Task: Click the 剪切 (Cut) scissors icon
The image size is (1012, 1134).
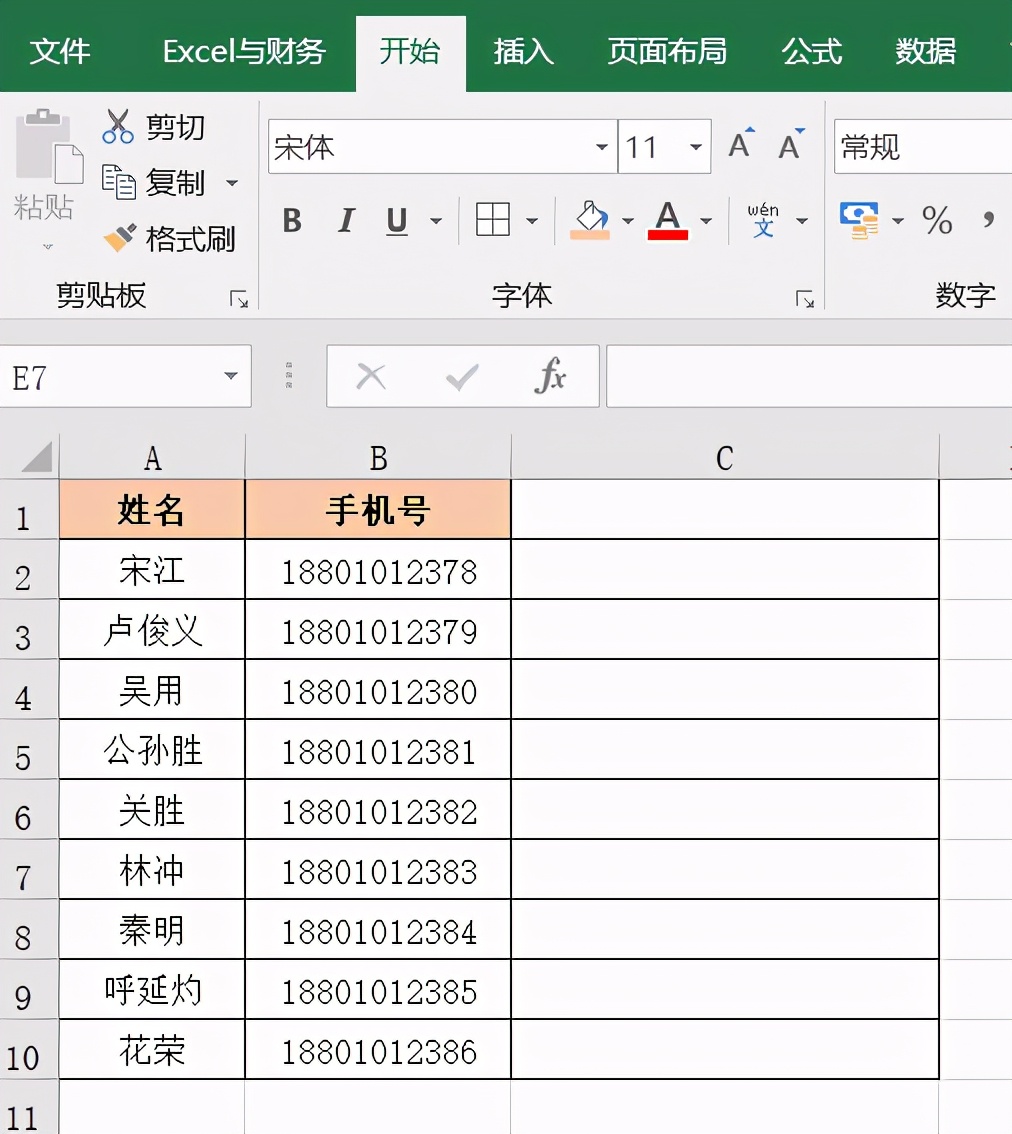Action: (118, 127)
